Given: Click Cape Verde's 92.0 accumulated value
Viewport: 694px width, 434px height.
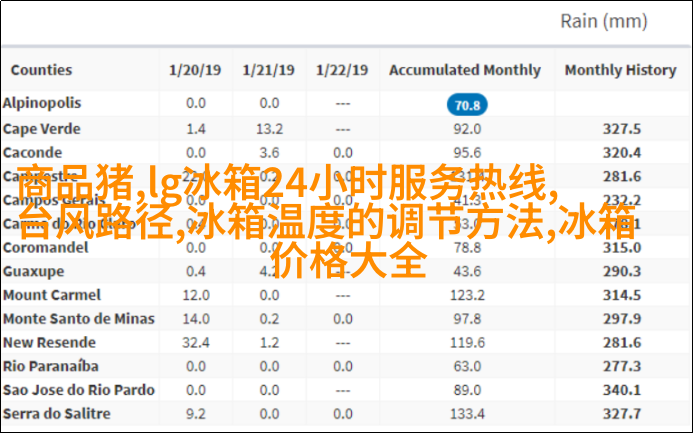Looking at the screenshot, I should 467,129.
